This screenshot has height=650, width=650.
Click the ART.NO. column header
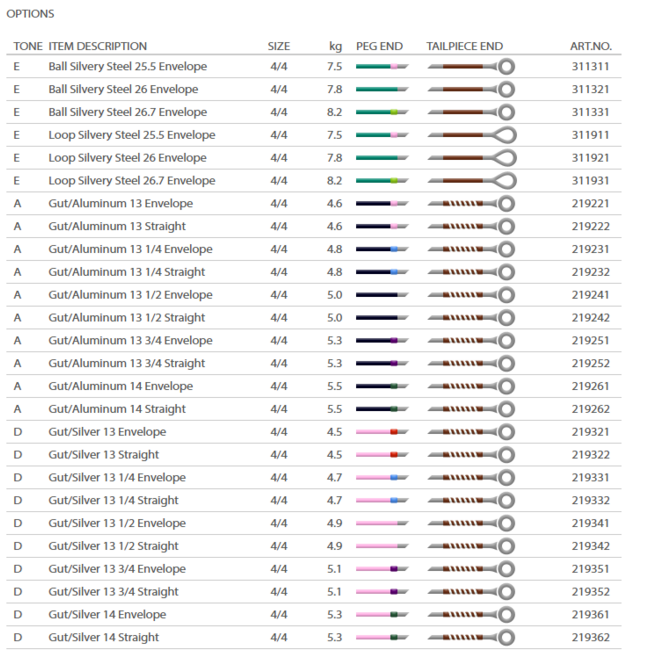coord(591,46)
